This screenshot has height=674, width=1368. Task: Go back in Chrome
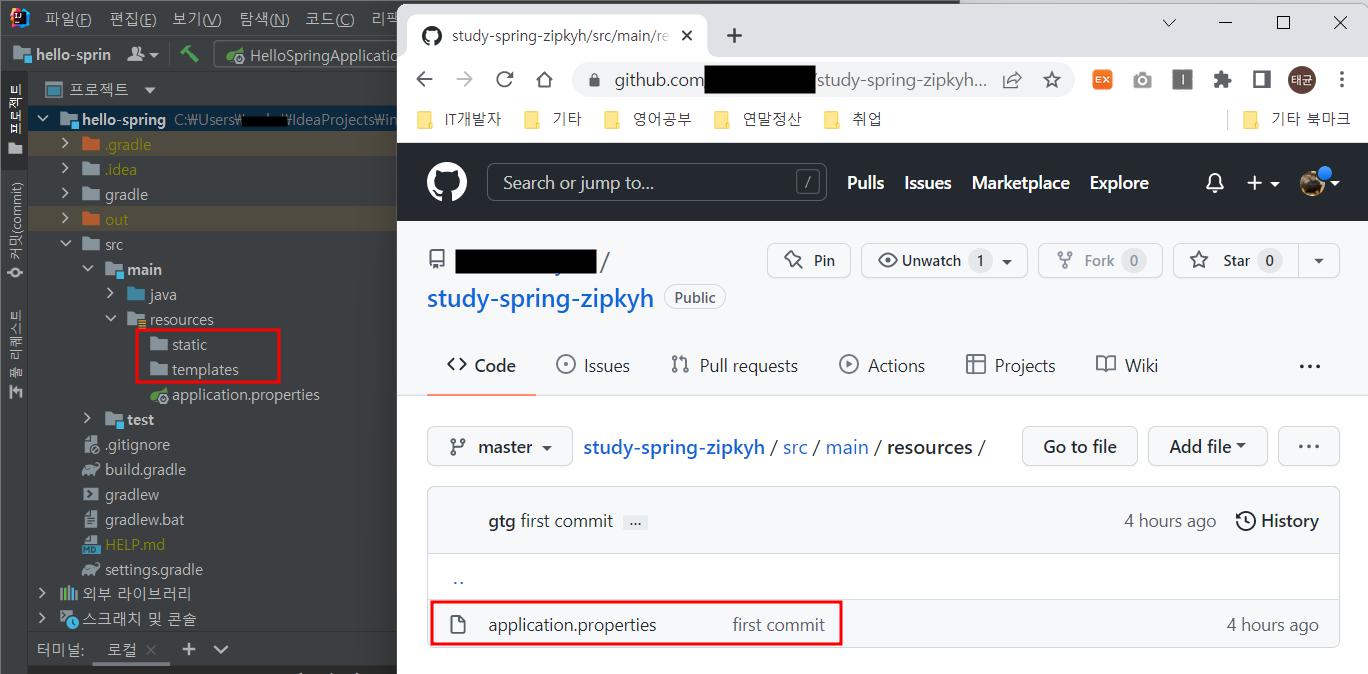[x=424, y=79]
